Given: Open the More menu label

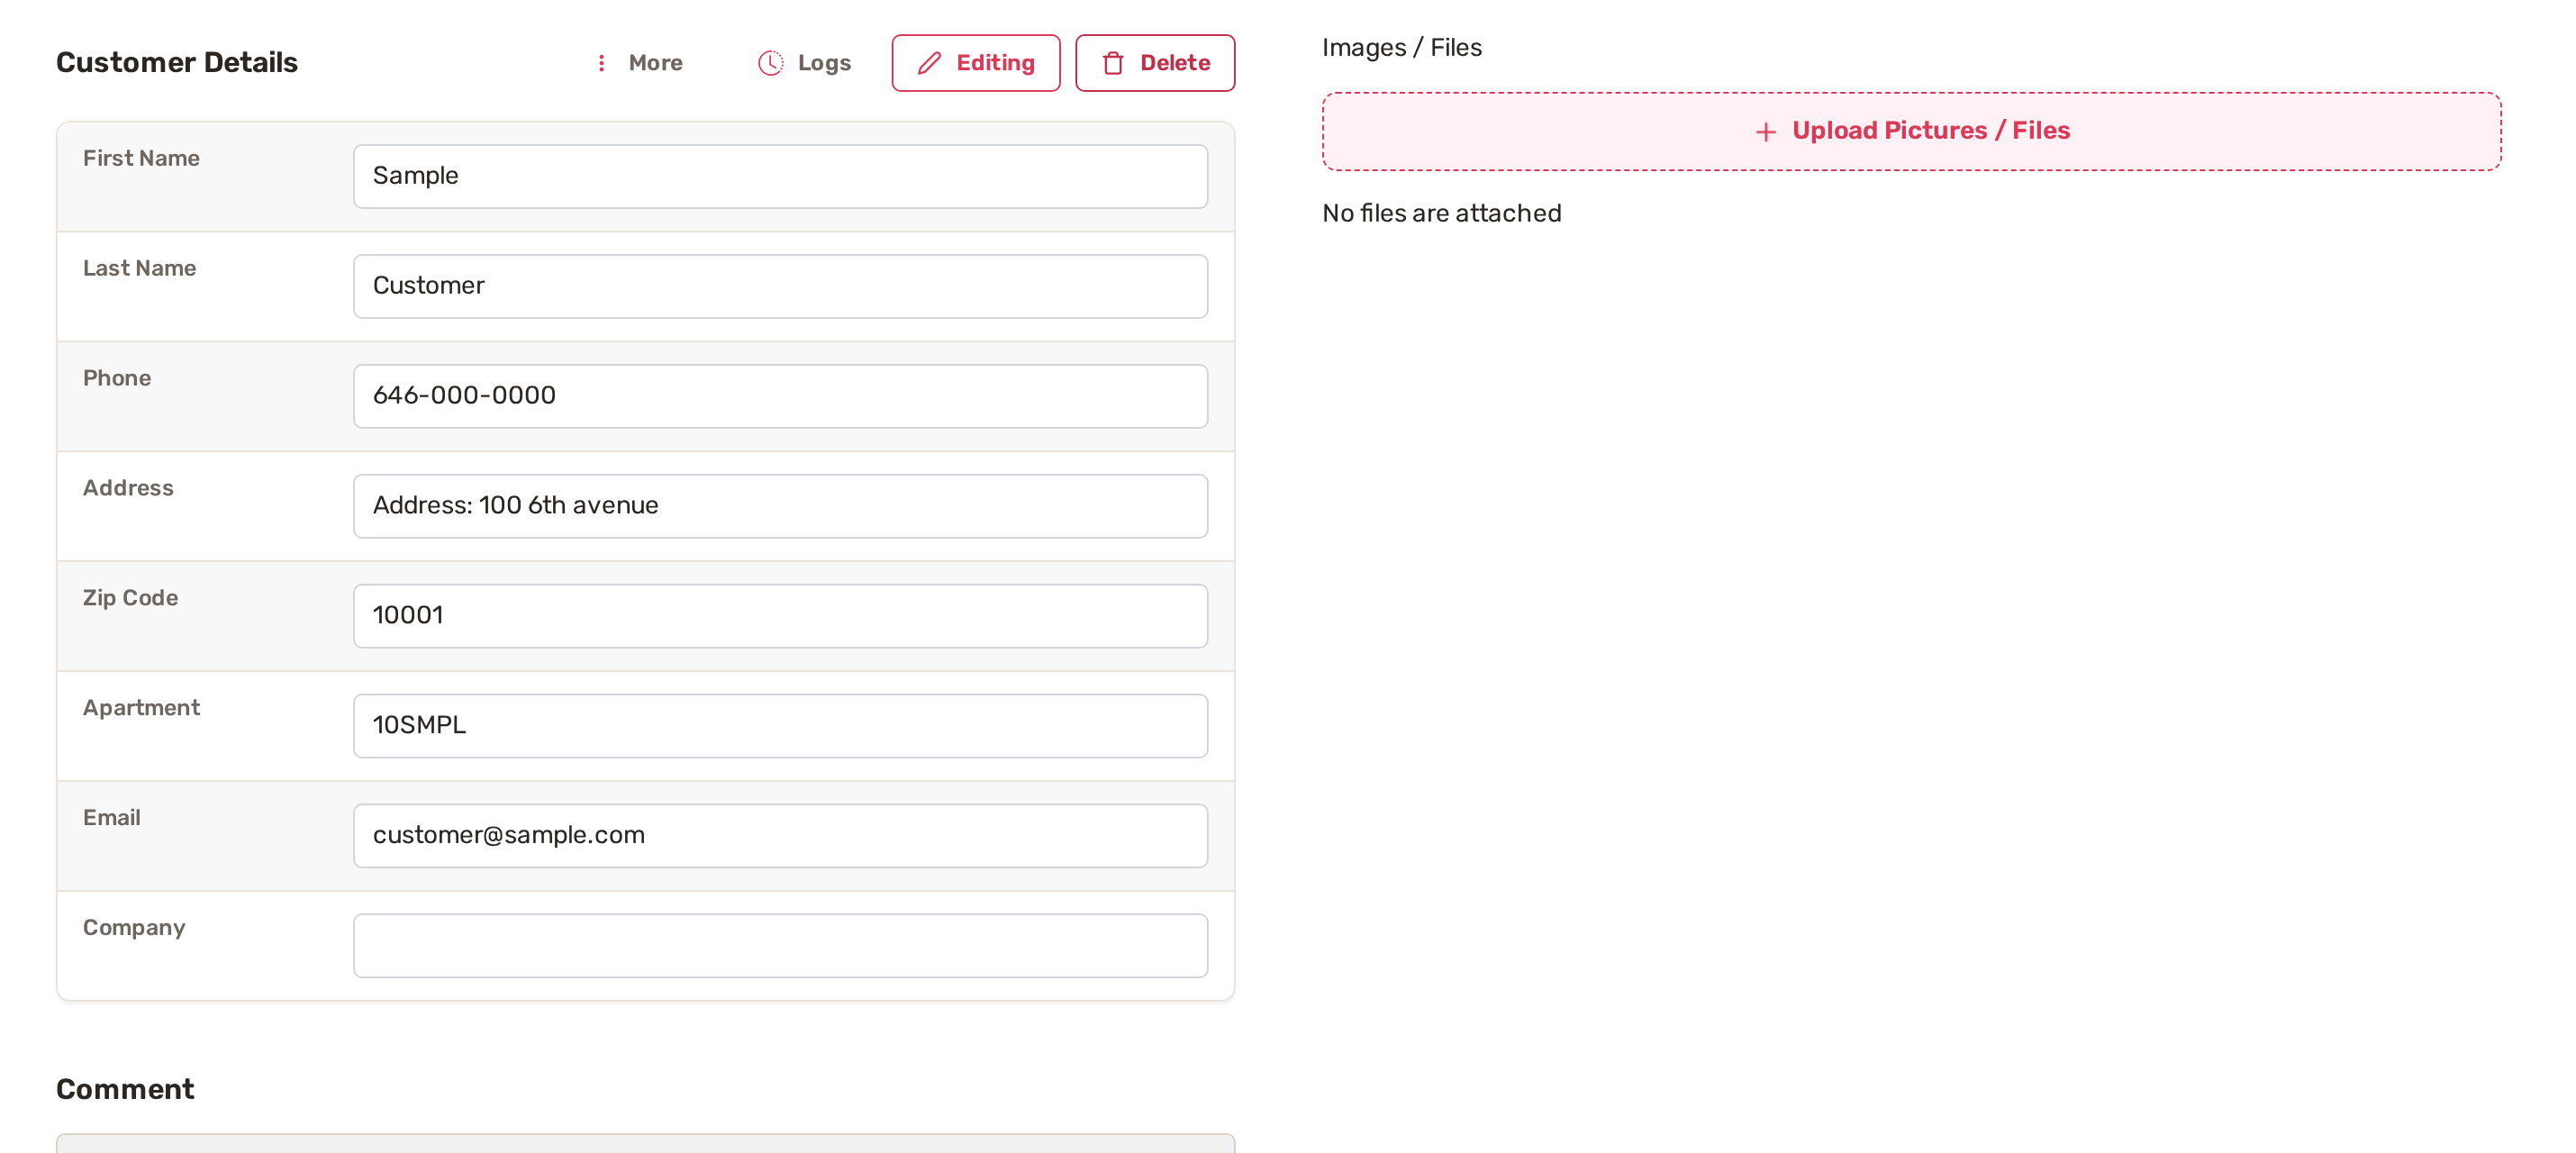Looking at the screenshot, I should click(655, 63).
